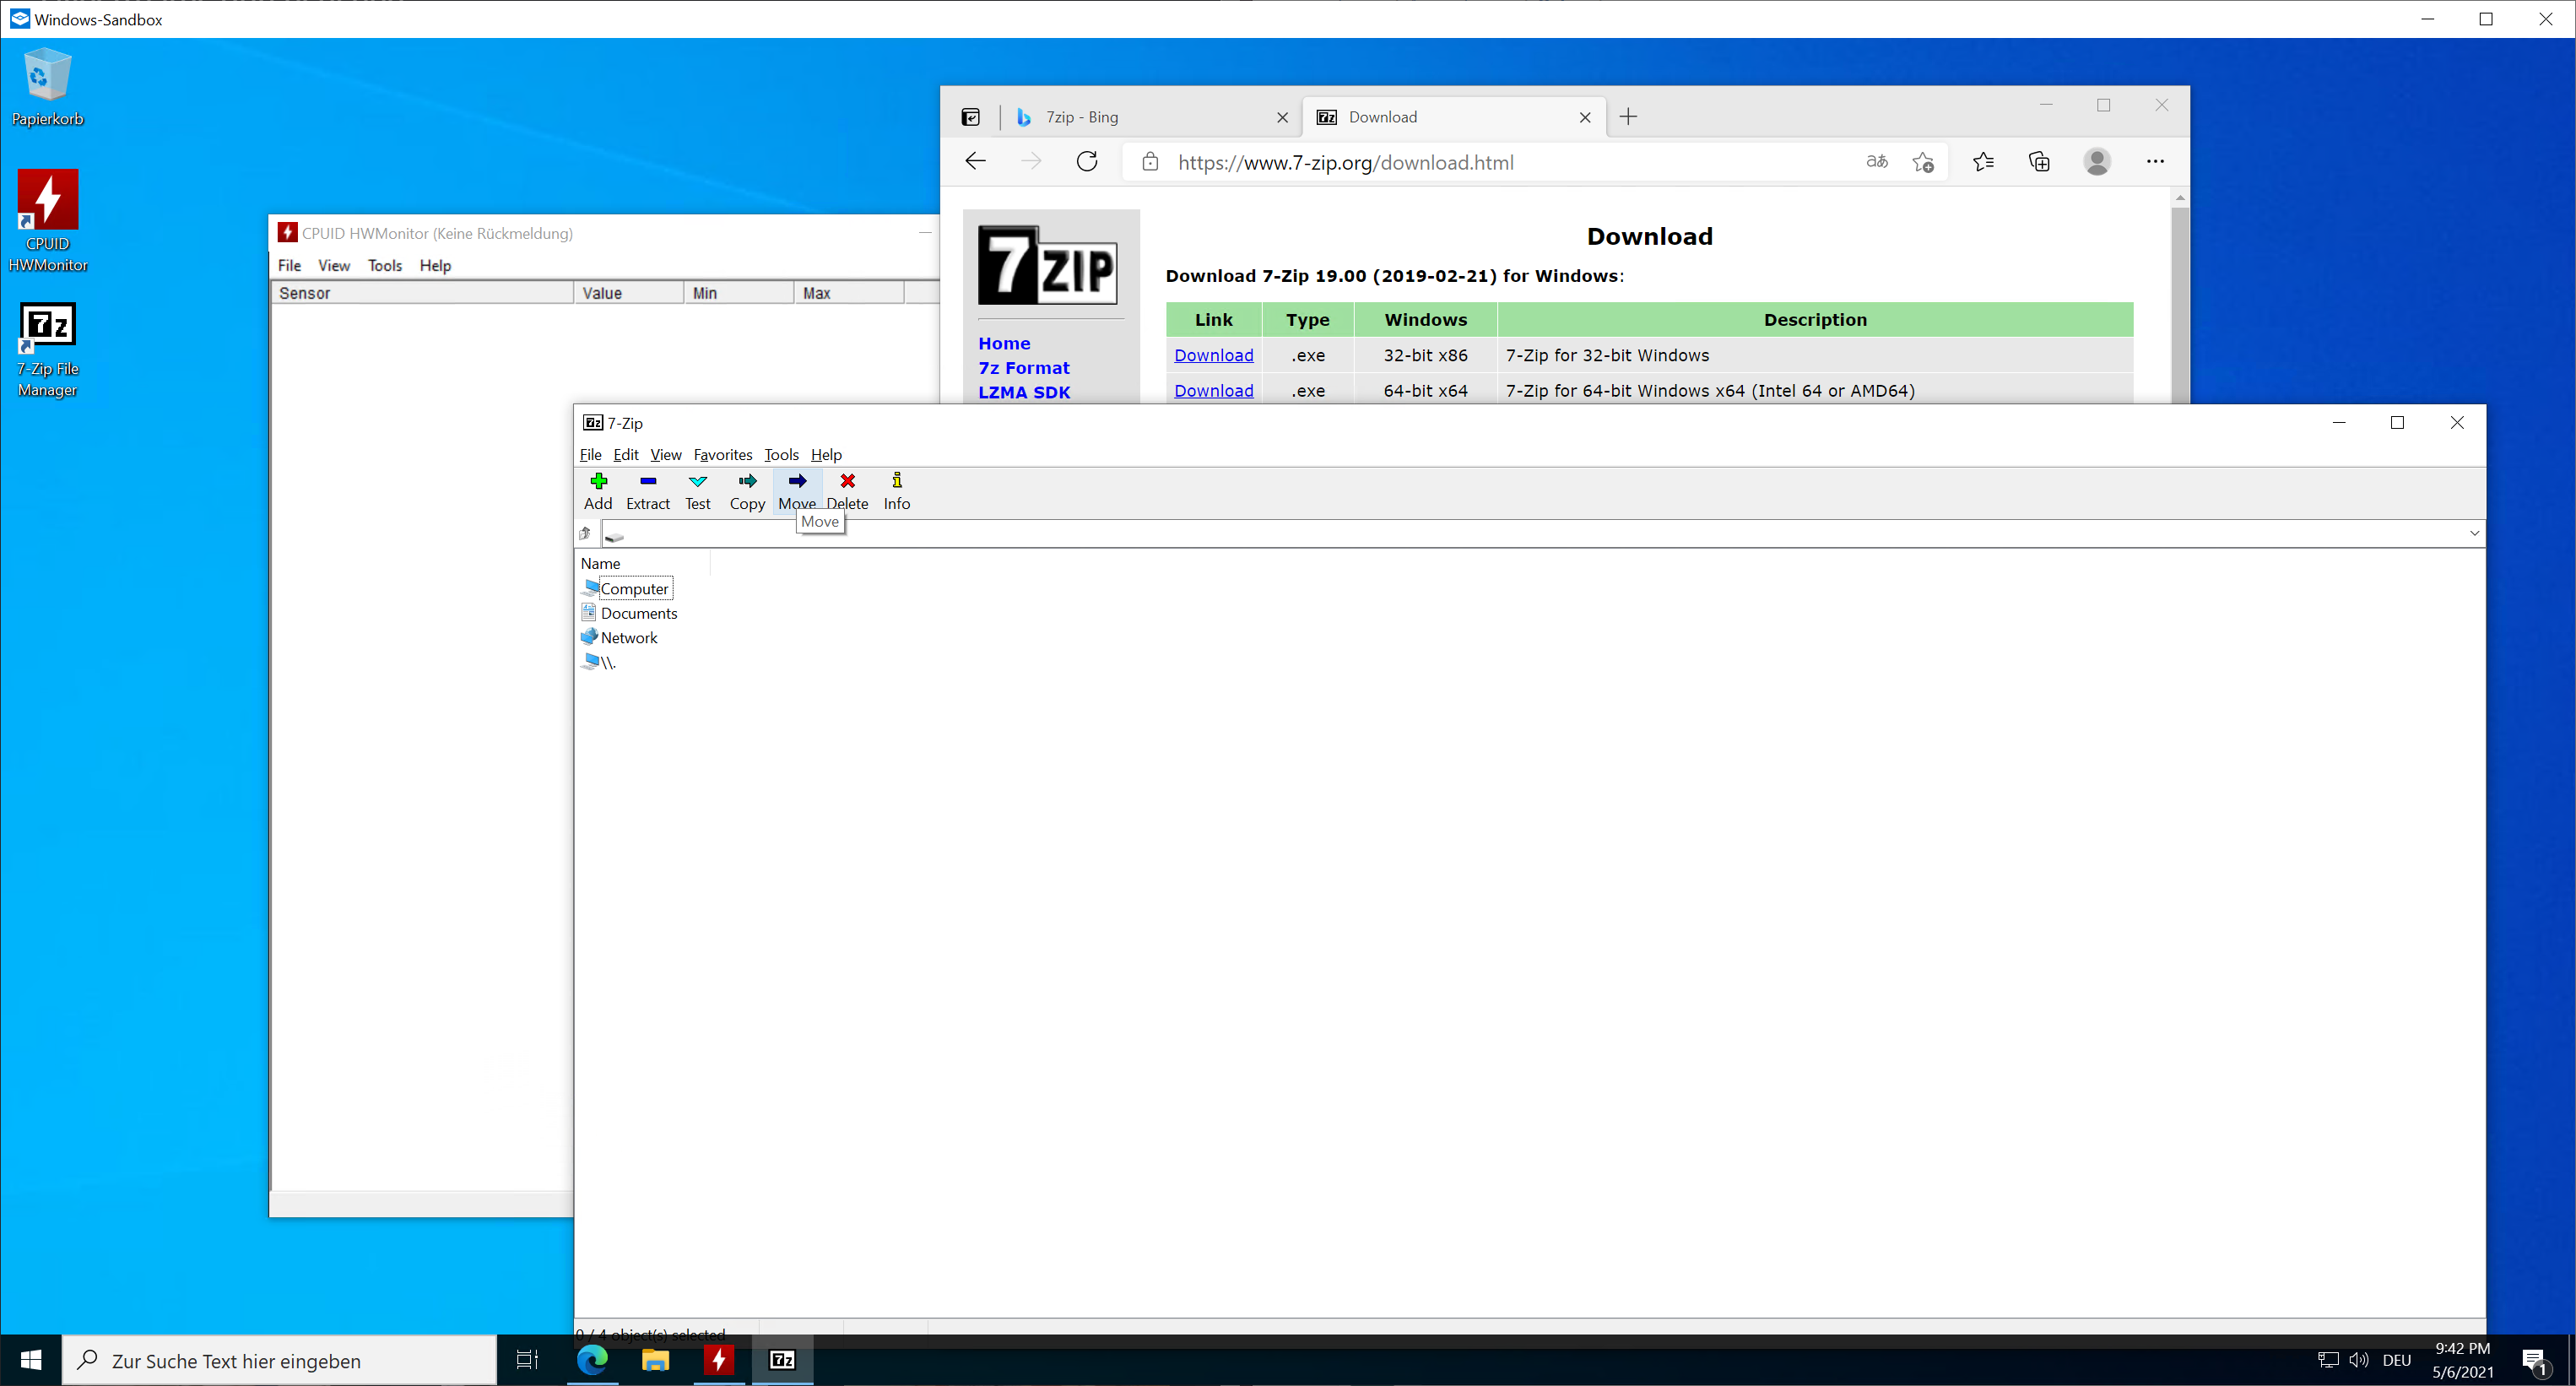
Task: Select the Network item in 7-Zip list
Action: pyautogui.click(x=628, y=637)
